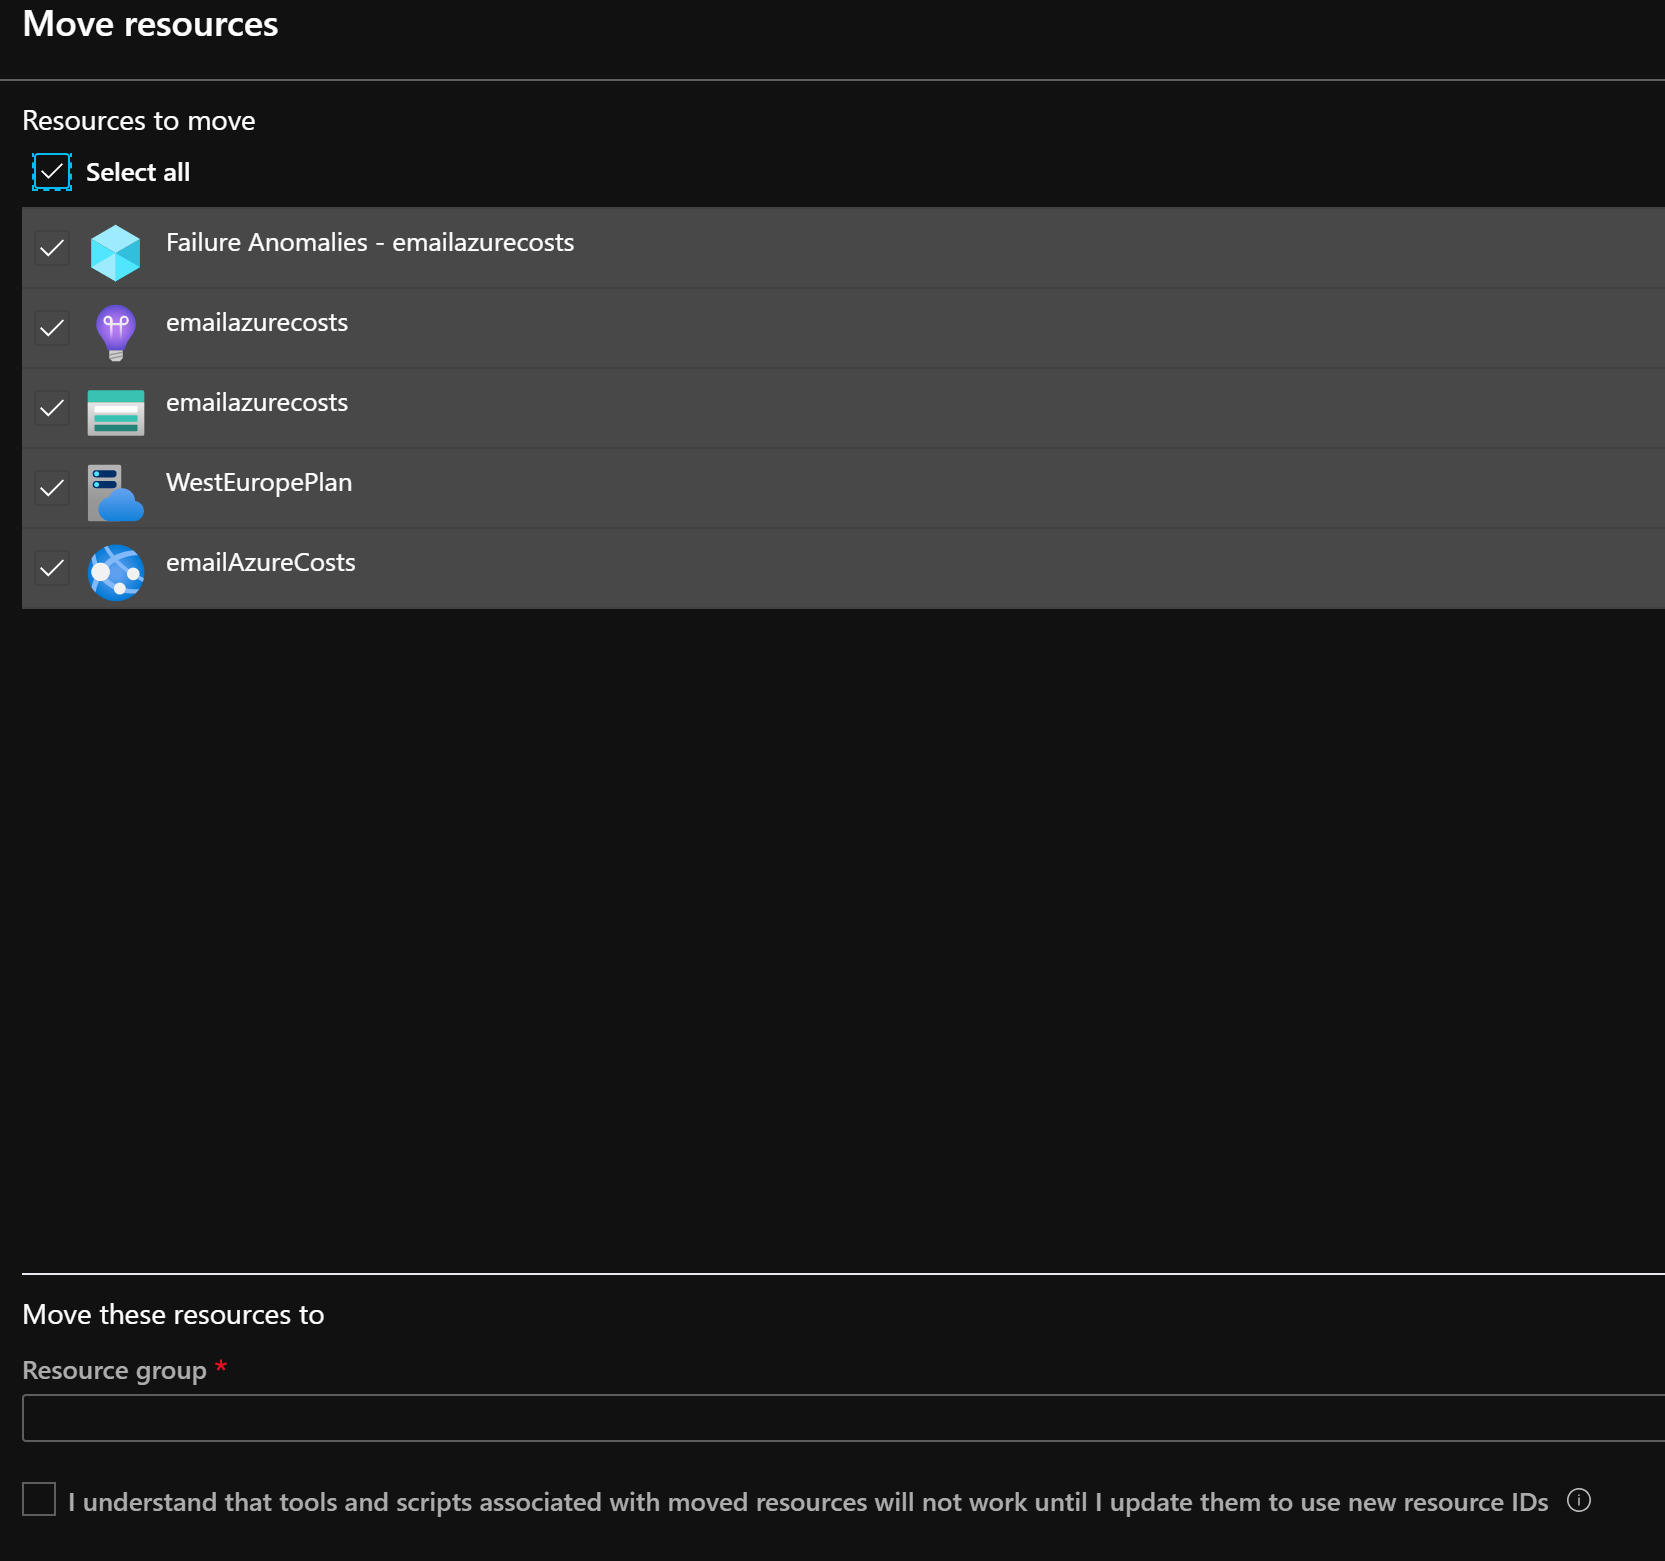This screenshot has height=1561, width=1665.
Task: Click the WestEuropePlan App Service plan icon
Action: [x=115, y=492]
